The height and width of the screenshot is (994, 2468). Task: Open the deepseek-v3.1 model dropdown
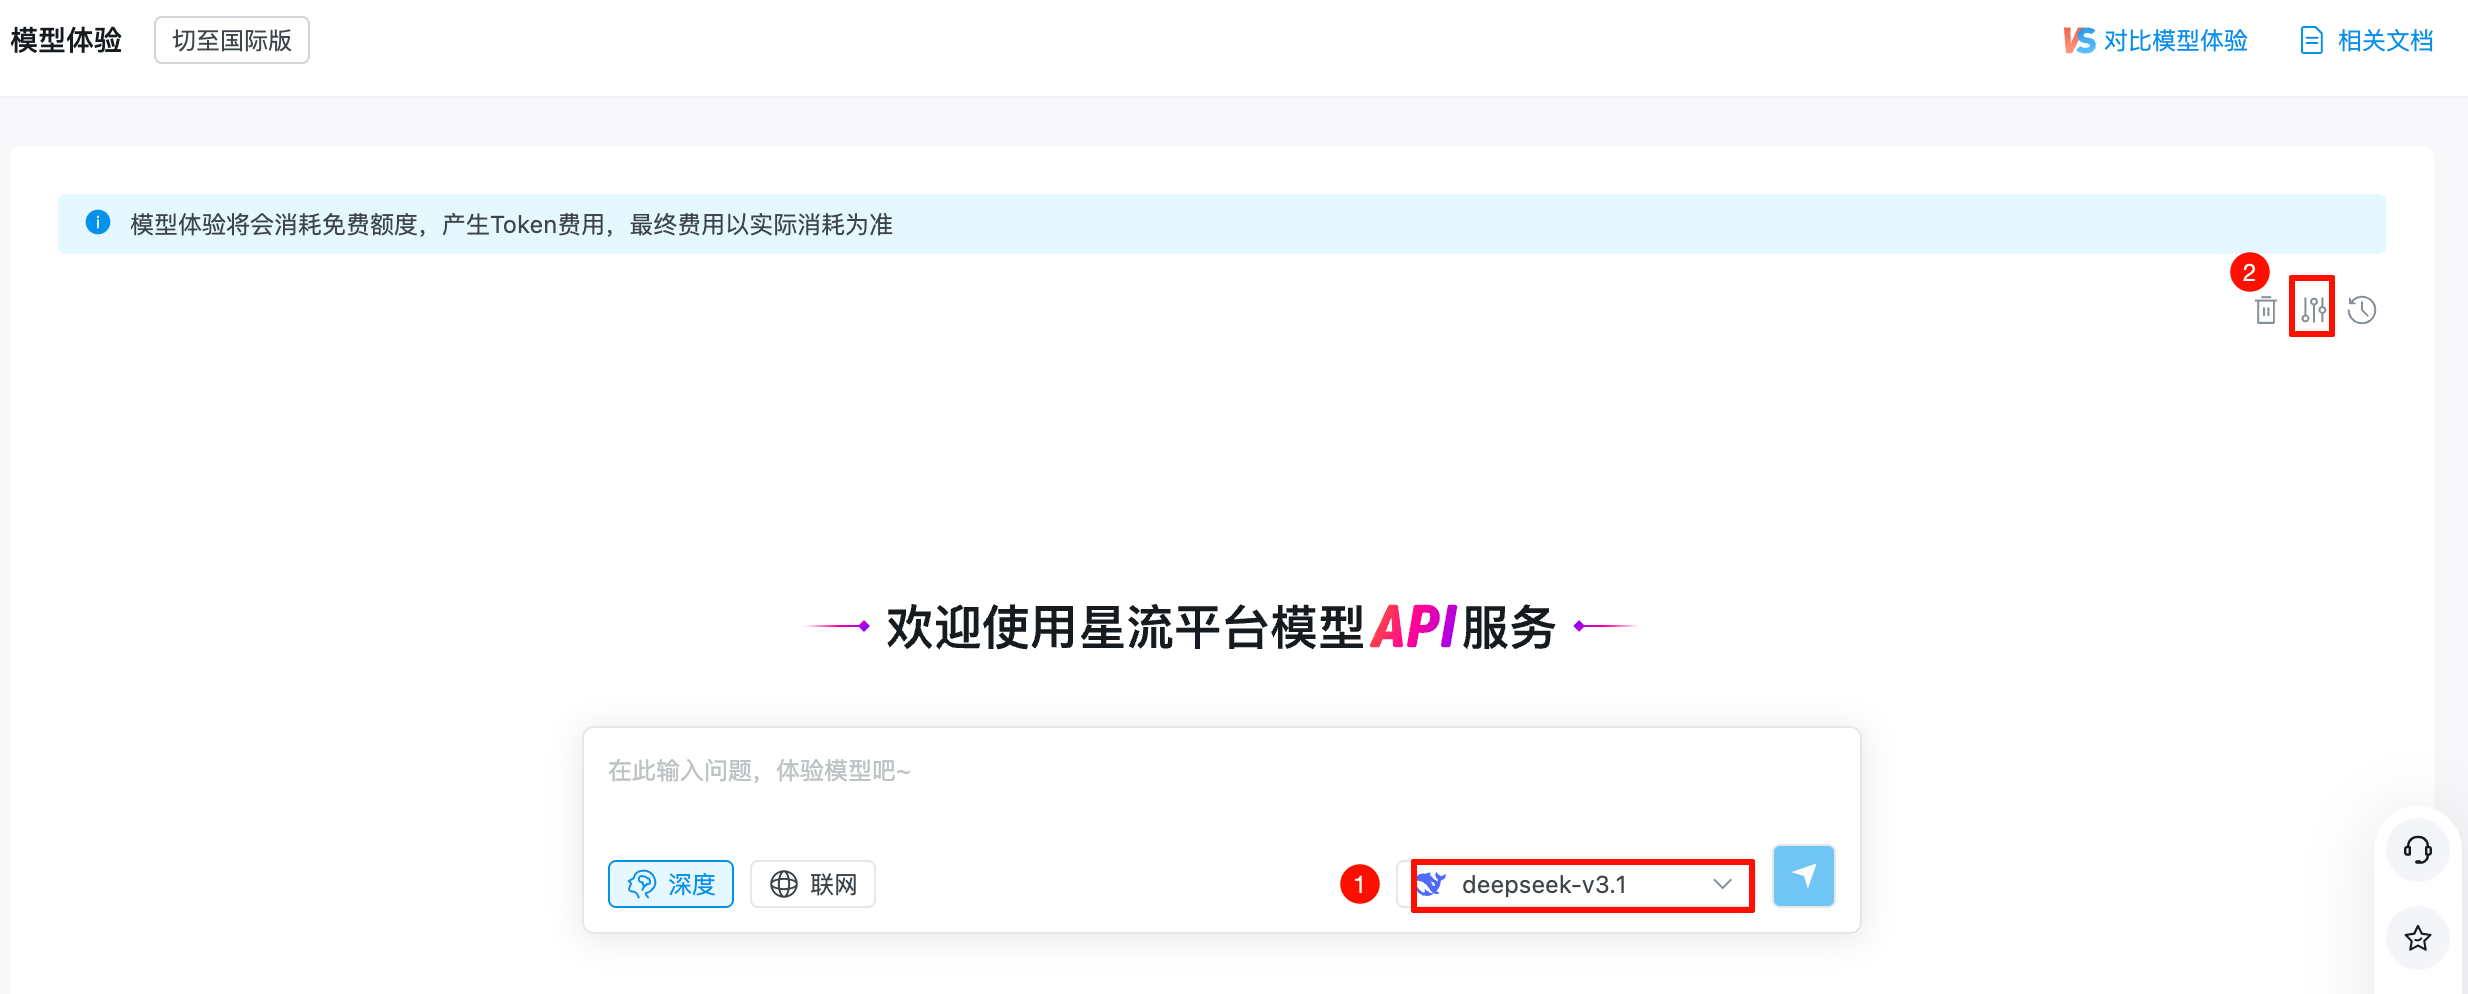click(x=1576, y=884)
